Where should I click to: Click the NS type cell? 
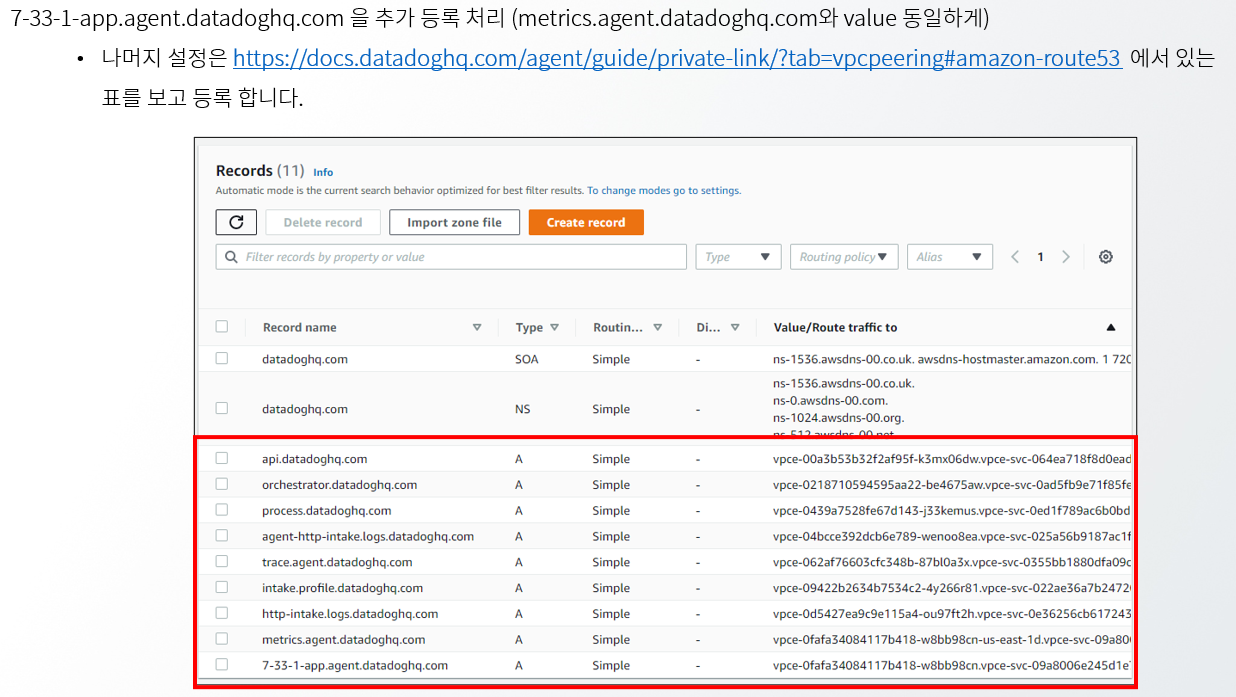[x=523, y=409]
